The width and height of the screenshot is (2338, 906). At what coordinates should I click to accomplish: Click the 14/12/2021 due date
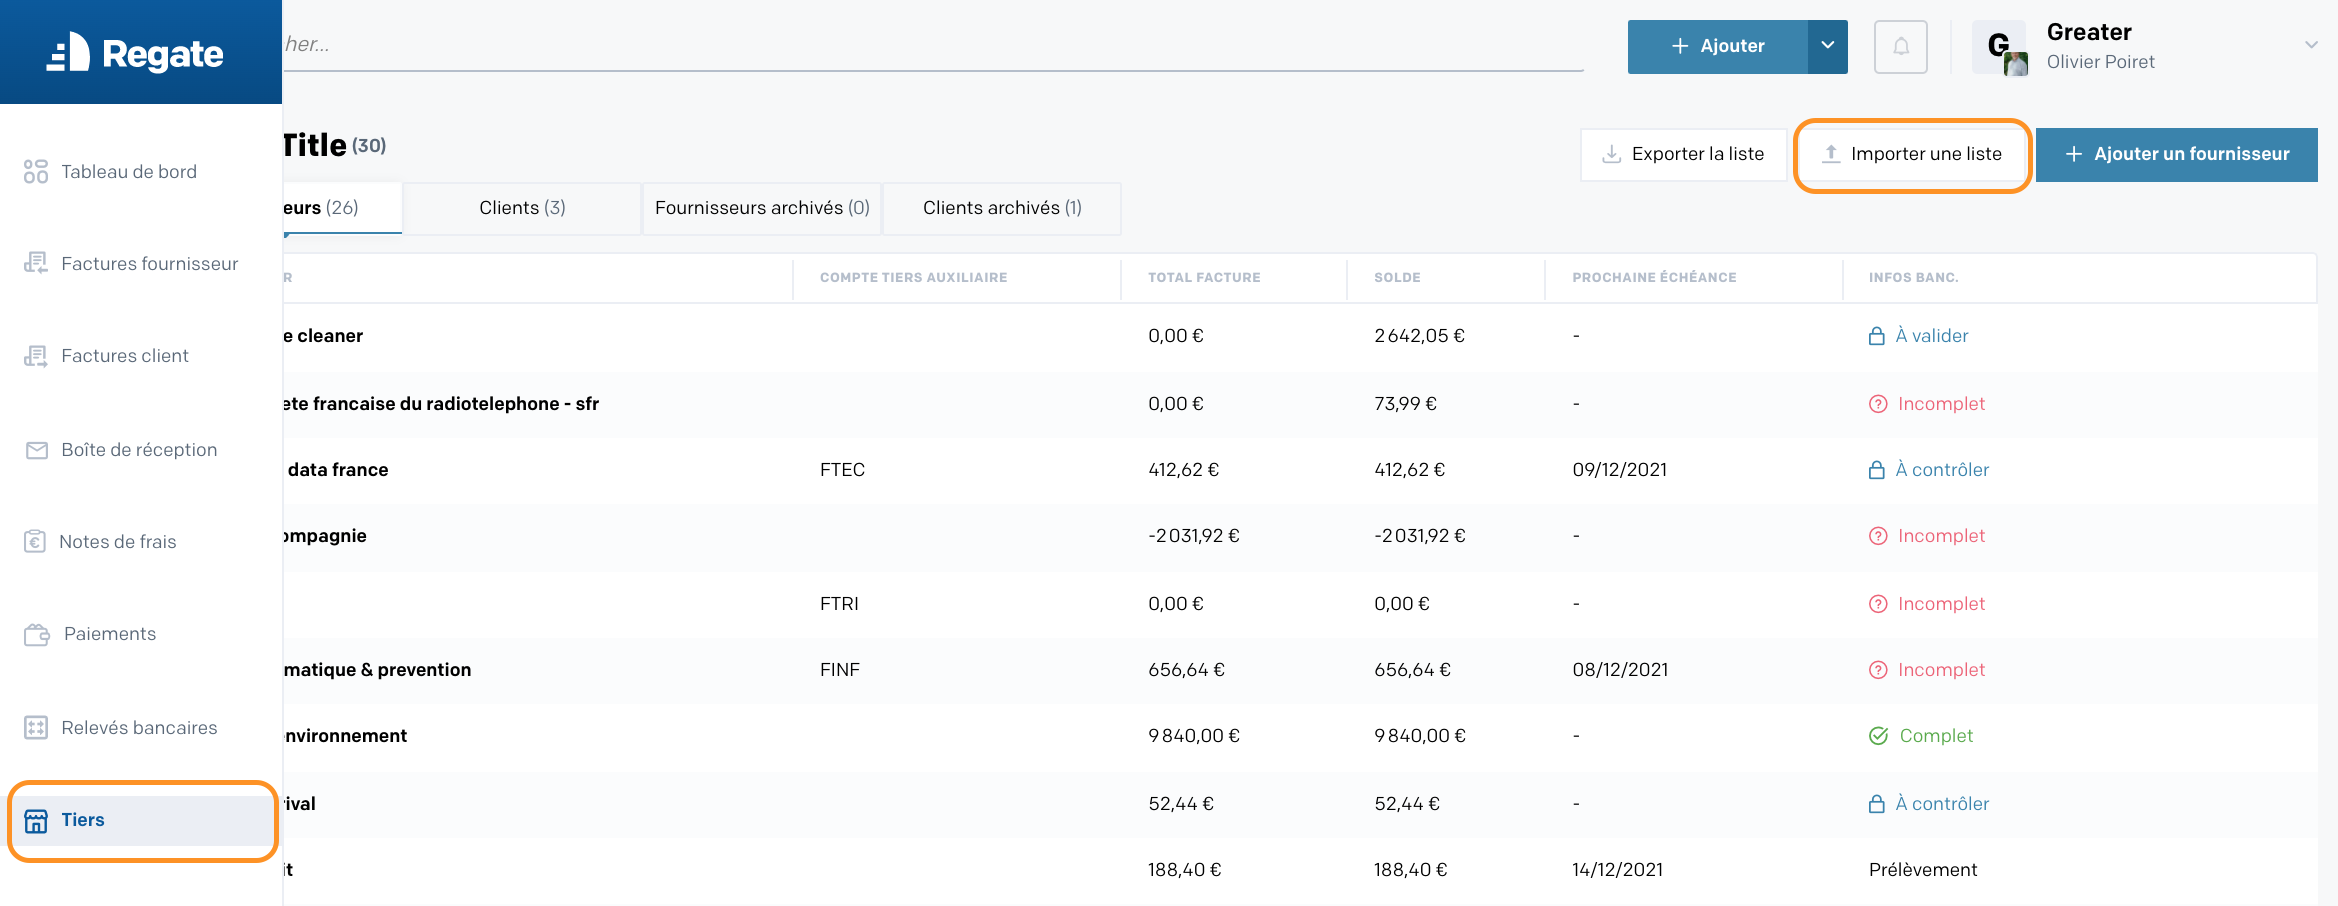pyautogui.click(x=1617, y=870)
